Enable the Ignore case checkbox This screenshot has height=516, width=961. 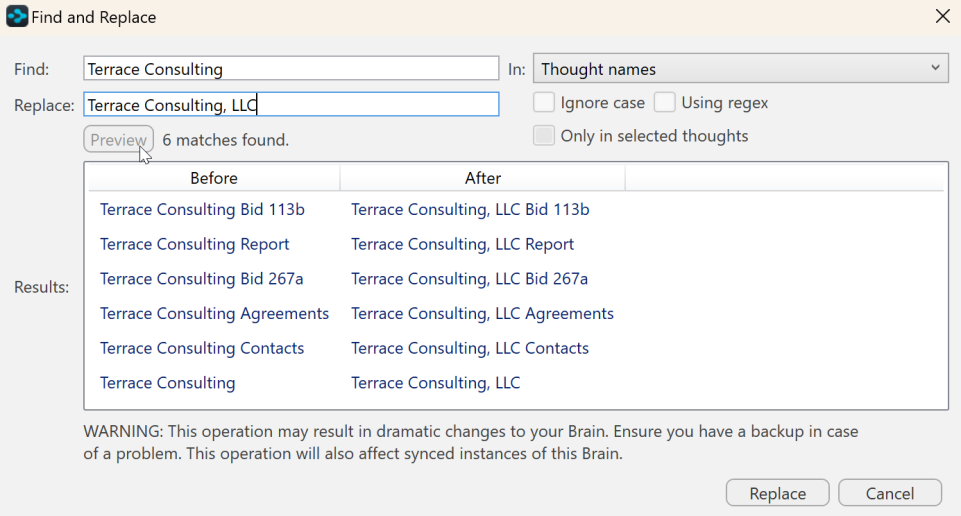(544, 103)
